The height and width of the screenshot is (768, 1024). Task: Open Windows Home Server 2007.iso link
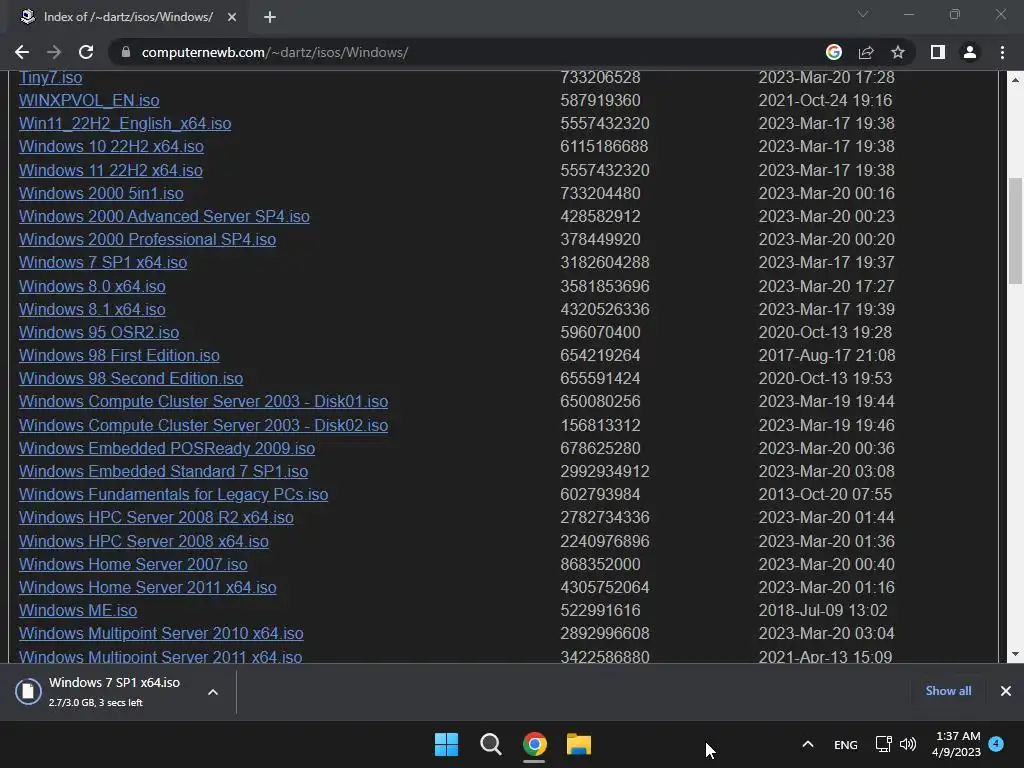pos(133,564)
